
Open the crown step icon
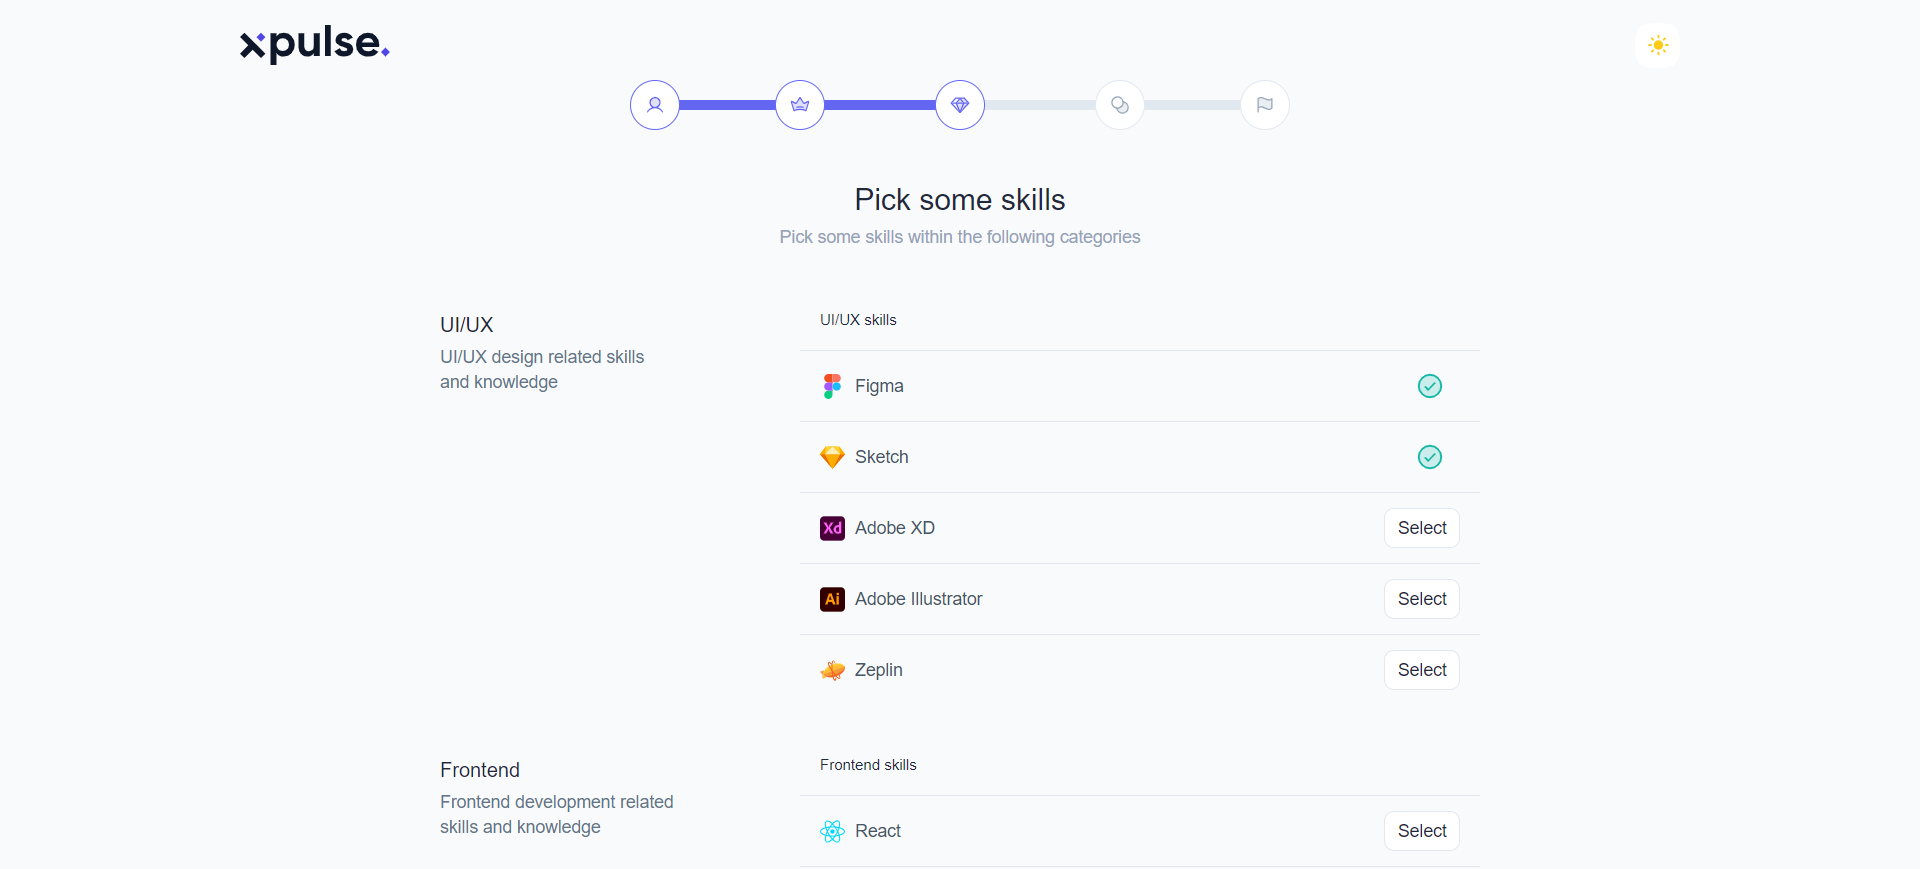click(800, 105)
